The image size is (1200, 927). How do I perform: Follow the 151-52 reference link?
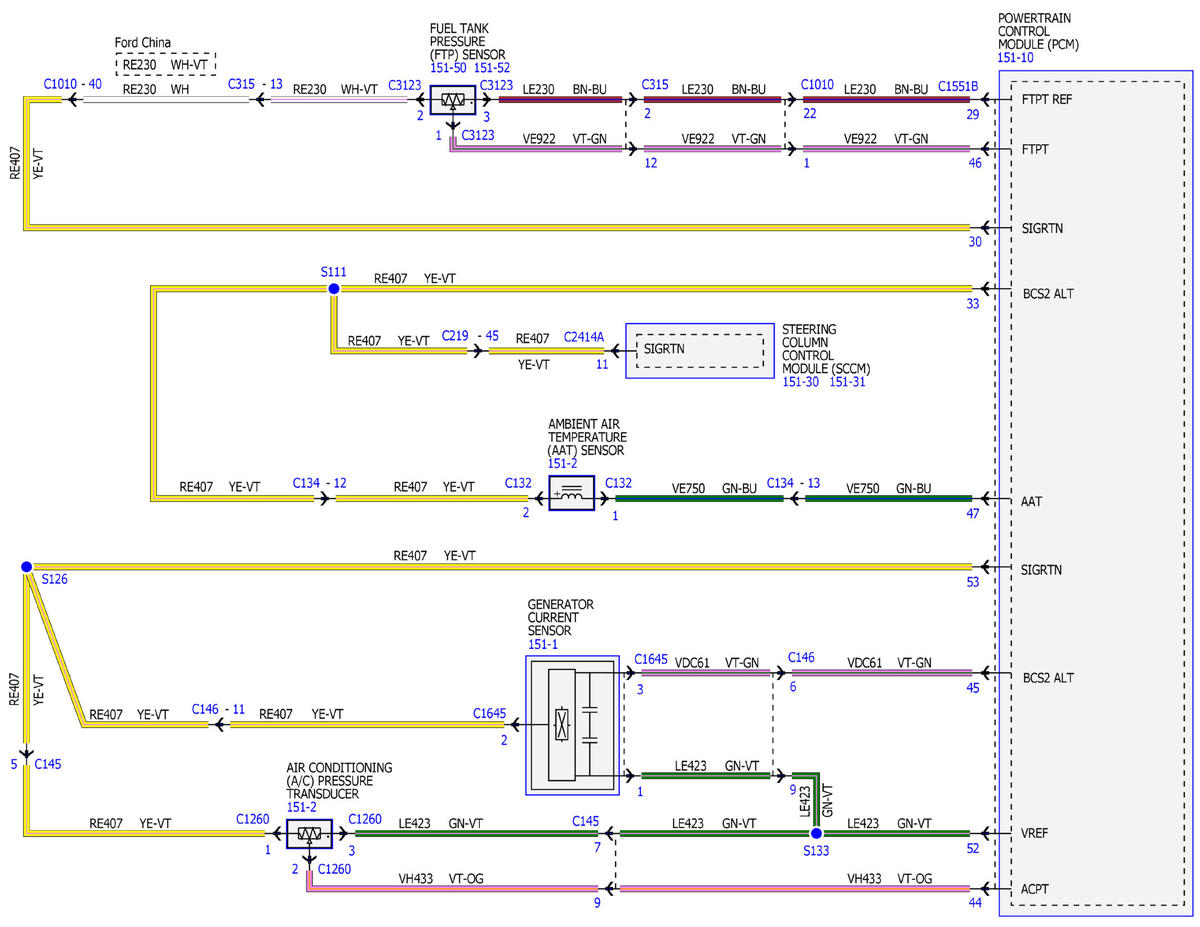[493, 67]
